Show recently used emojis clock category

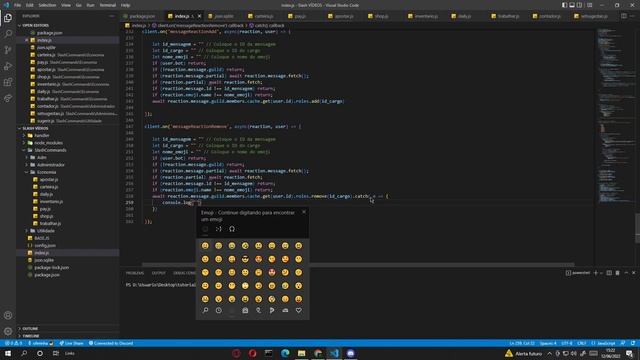pyautogui.click(x=219, y=311)
